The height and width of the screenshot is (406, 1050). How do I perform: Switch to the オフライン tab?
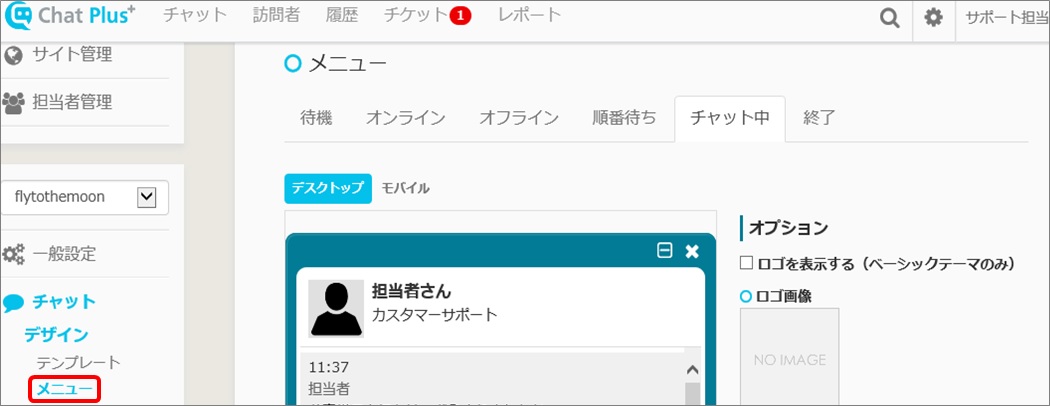tap(519, 118)
